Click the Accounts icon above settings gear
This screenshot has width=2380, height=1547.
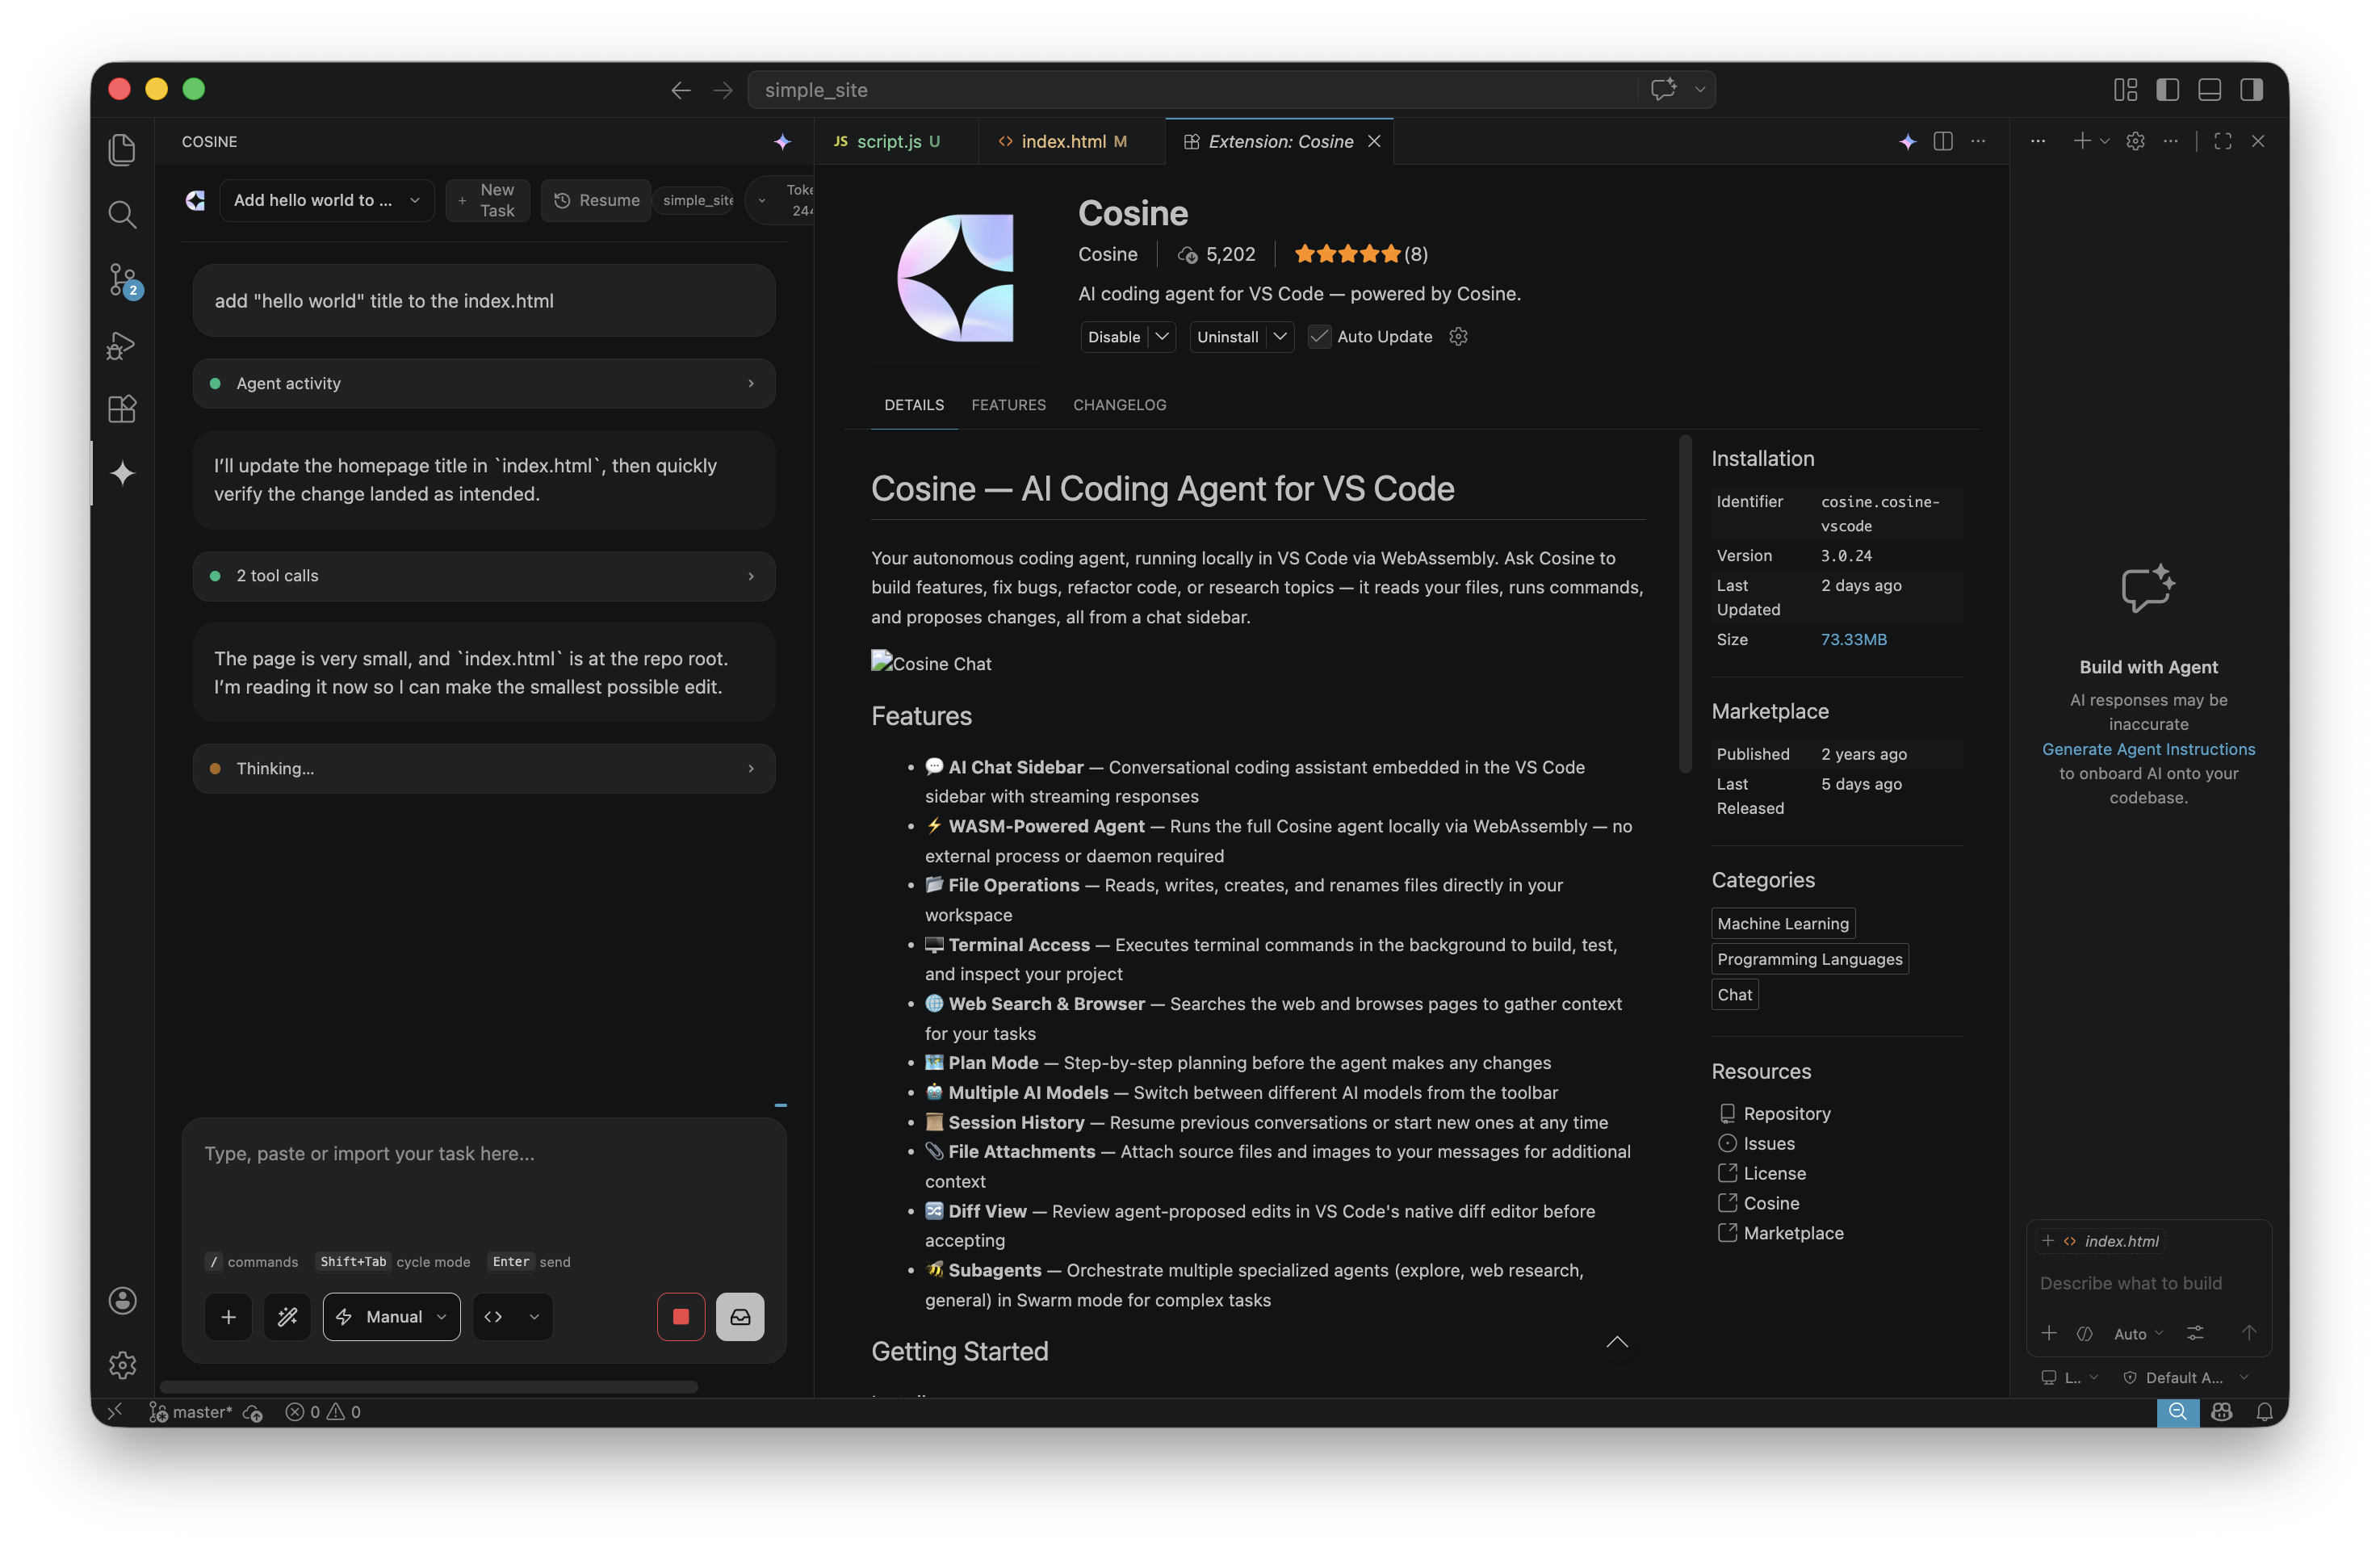click(x=122, y=1300)
